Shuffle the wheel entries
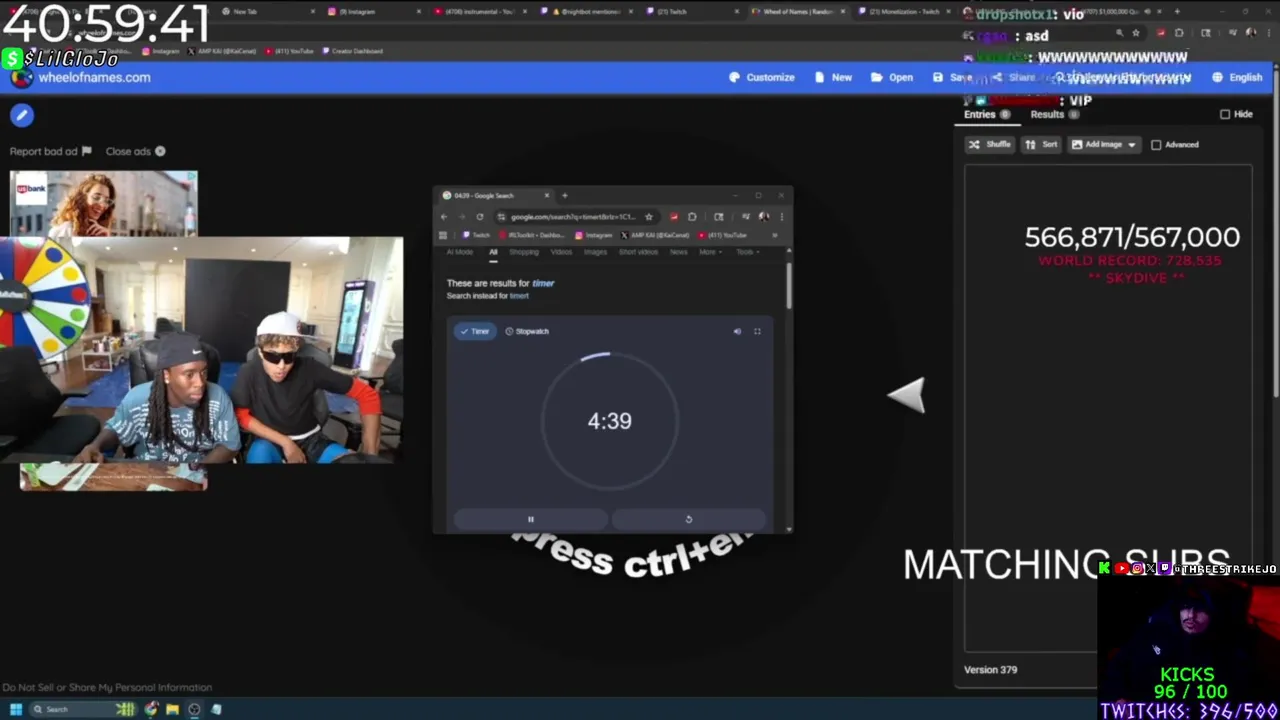1280x720 pixels. (x=989, y=144)
